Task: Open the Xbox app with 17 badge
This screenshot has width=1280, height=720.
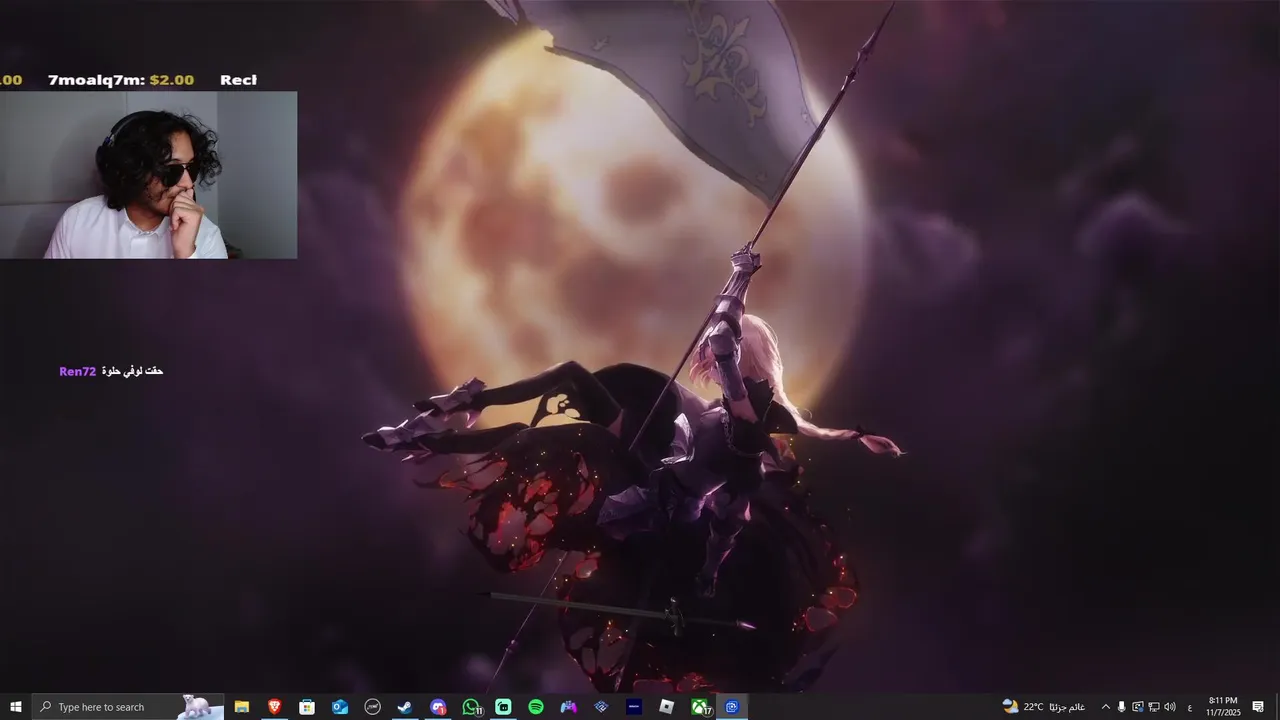Action: (x=700, y=707)
